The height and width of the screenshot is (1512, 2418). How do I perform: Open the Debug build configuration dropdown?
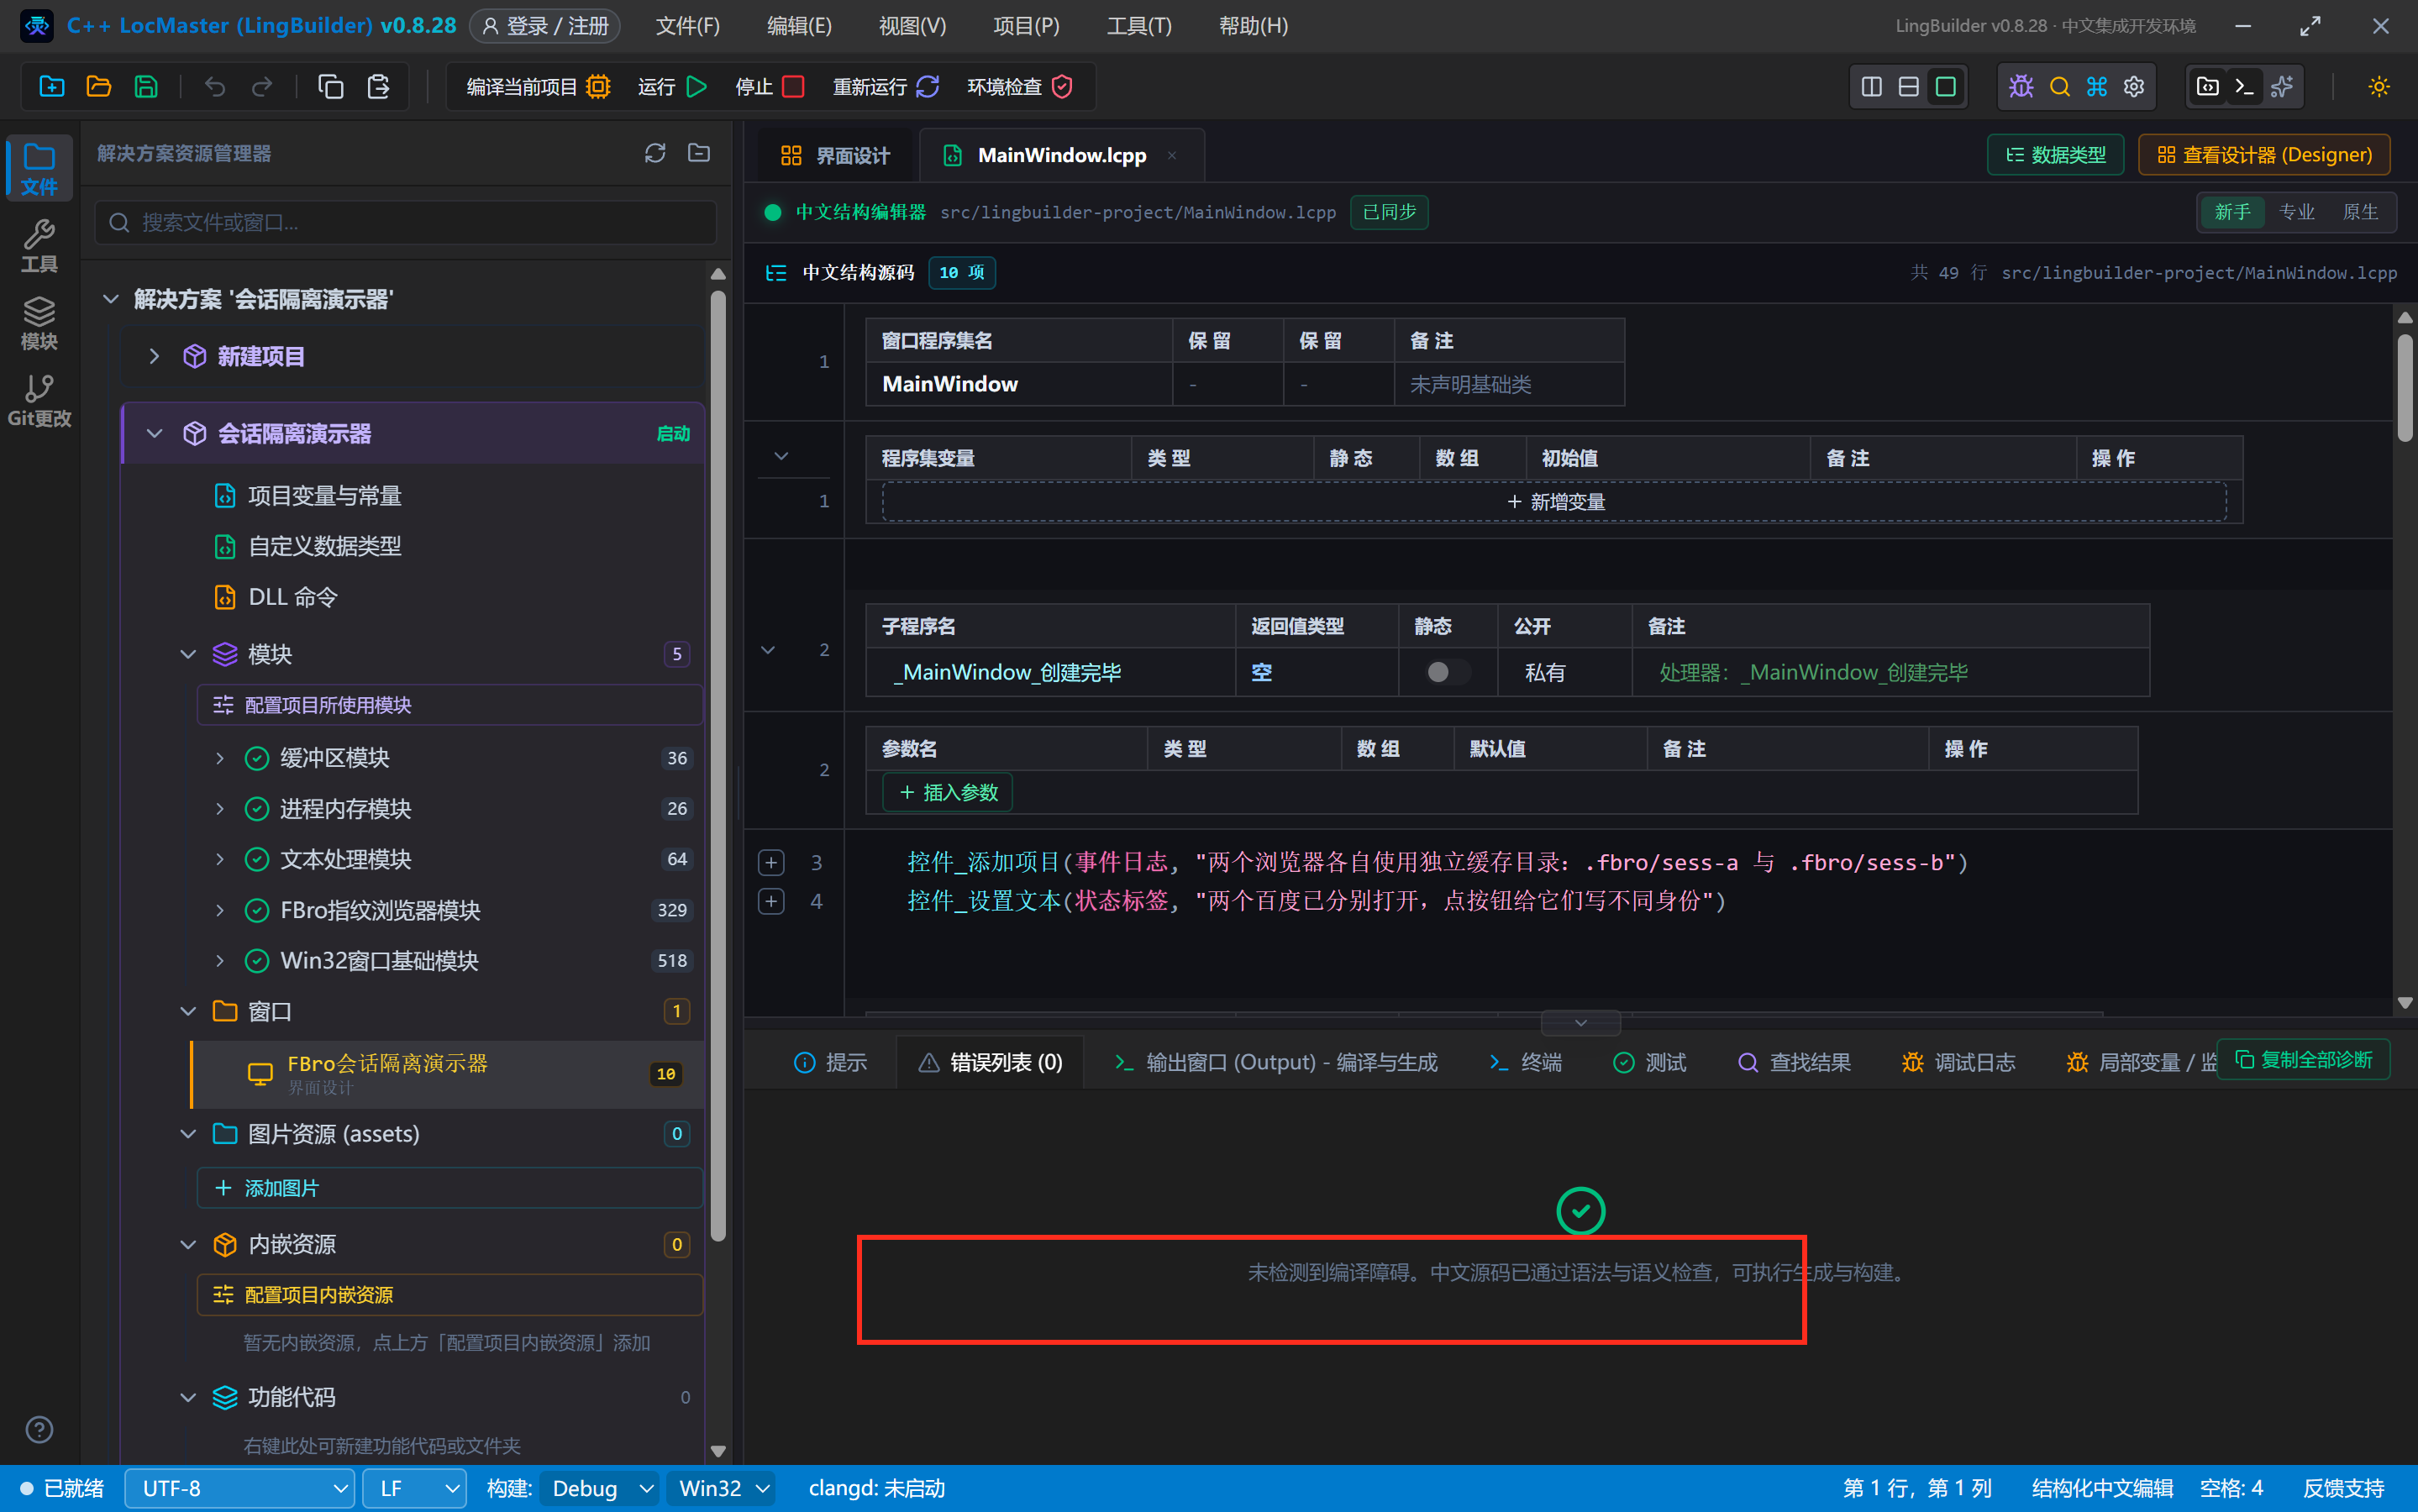600,1488
